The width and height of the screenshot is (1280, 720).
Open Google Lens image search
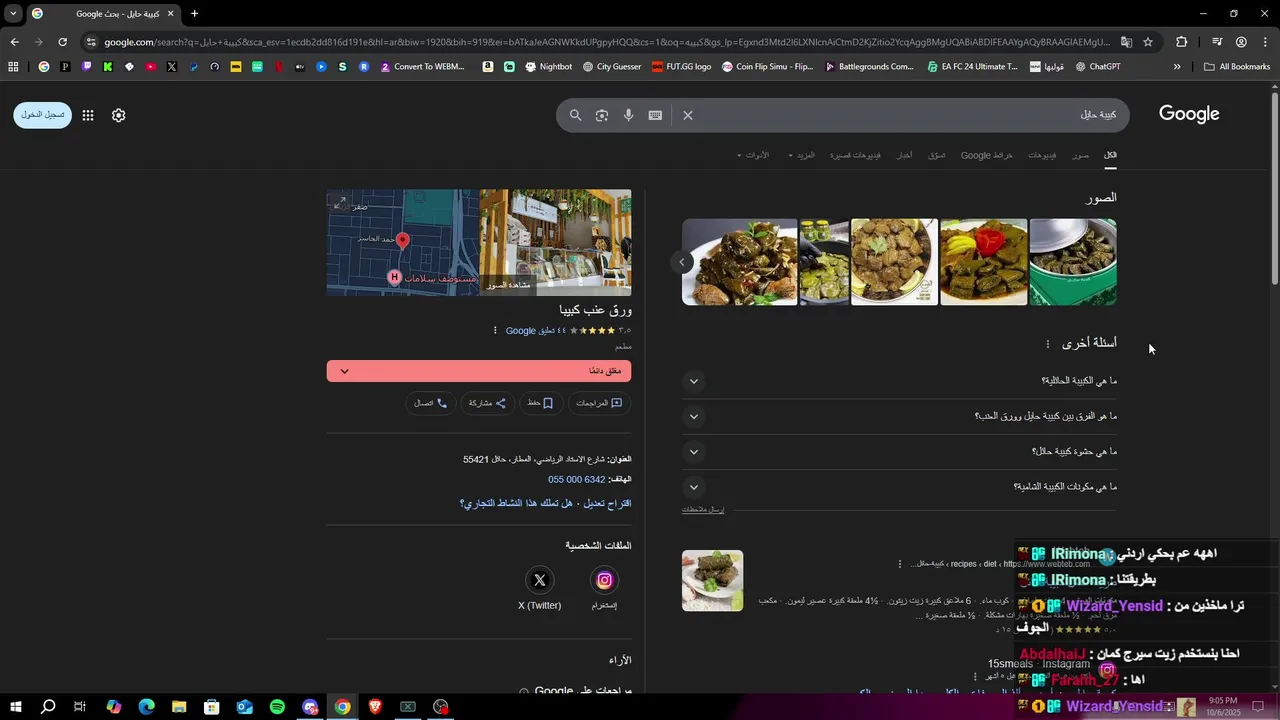tap(602, 115)
